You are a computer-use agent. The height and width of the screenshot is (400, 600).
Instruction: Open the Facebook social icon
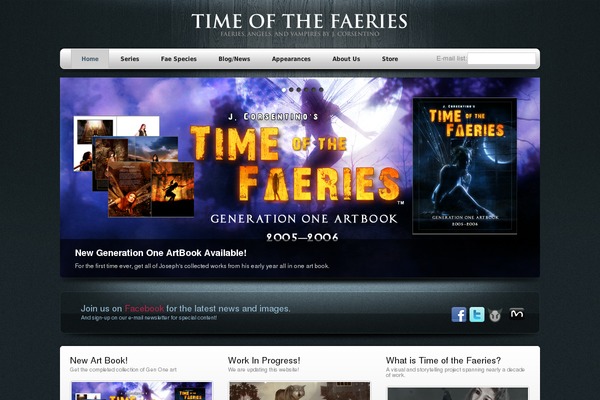[x=459, y=315]
